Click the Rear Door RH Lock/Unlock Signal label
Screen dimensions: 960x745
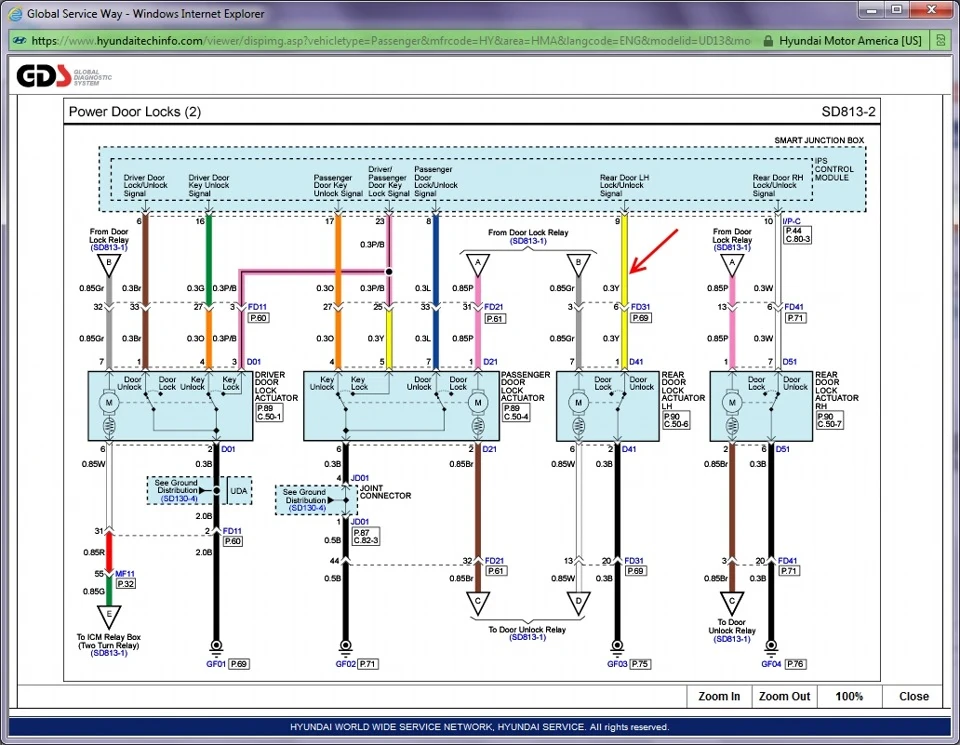778,185
